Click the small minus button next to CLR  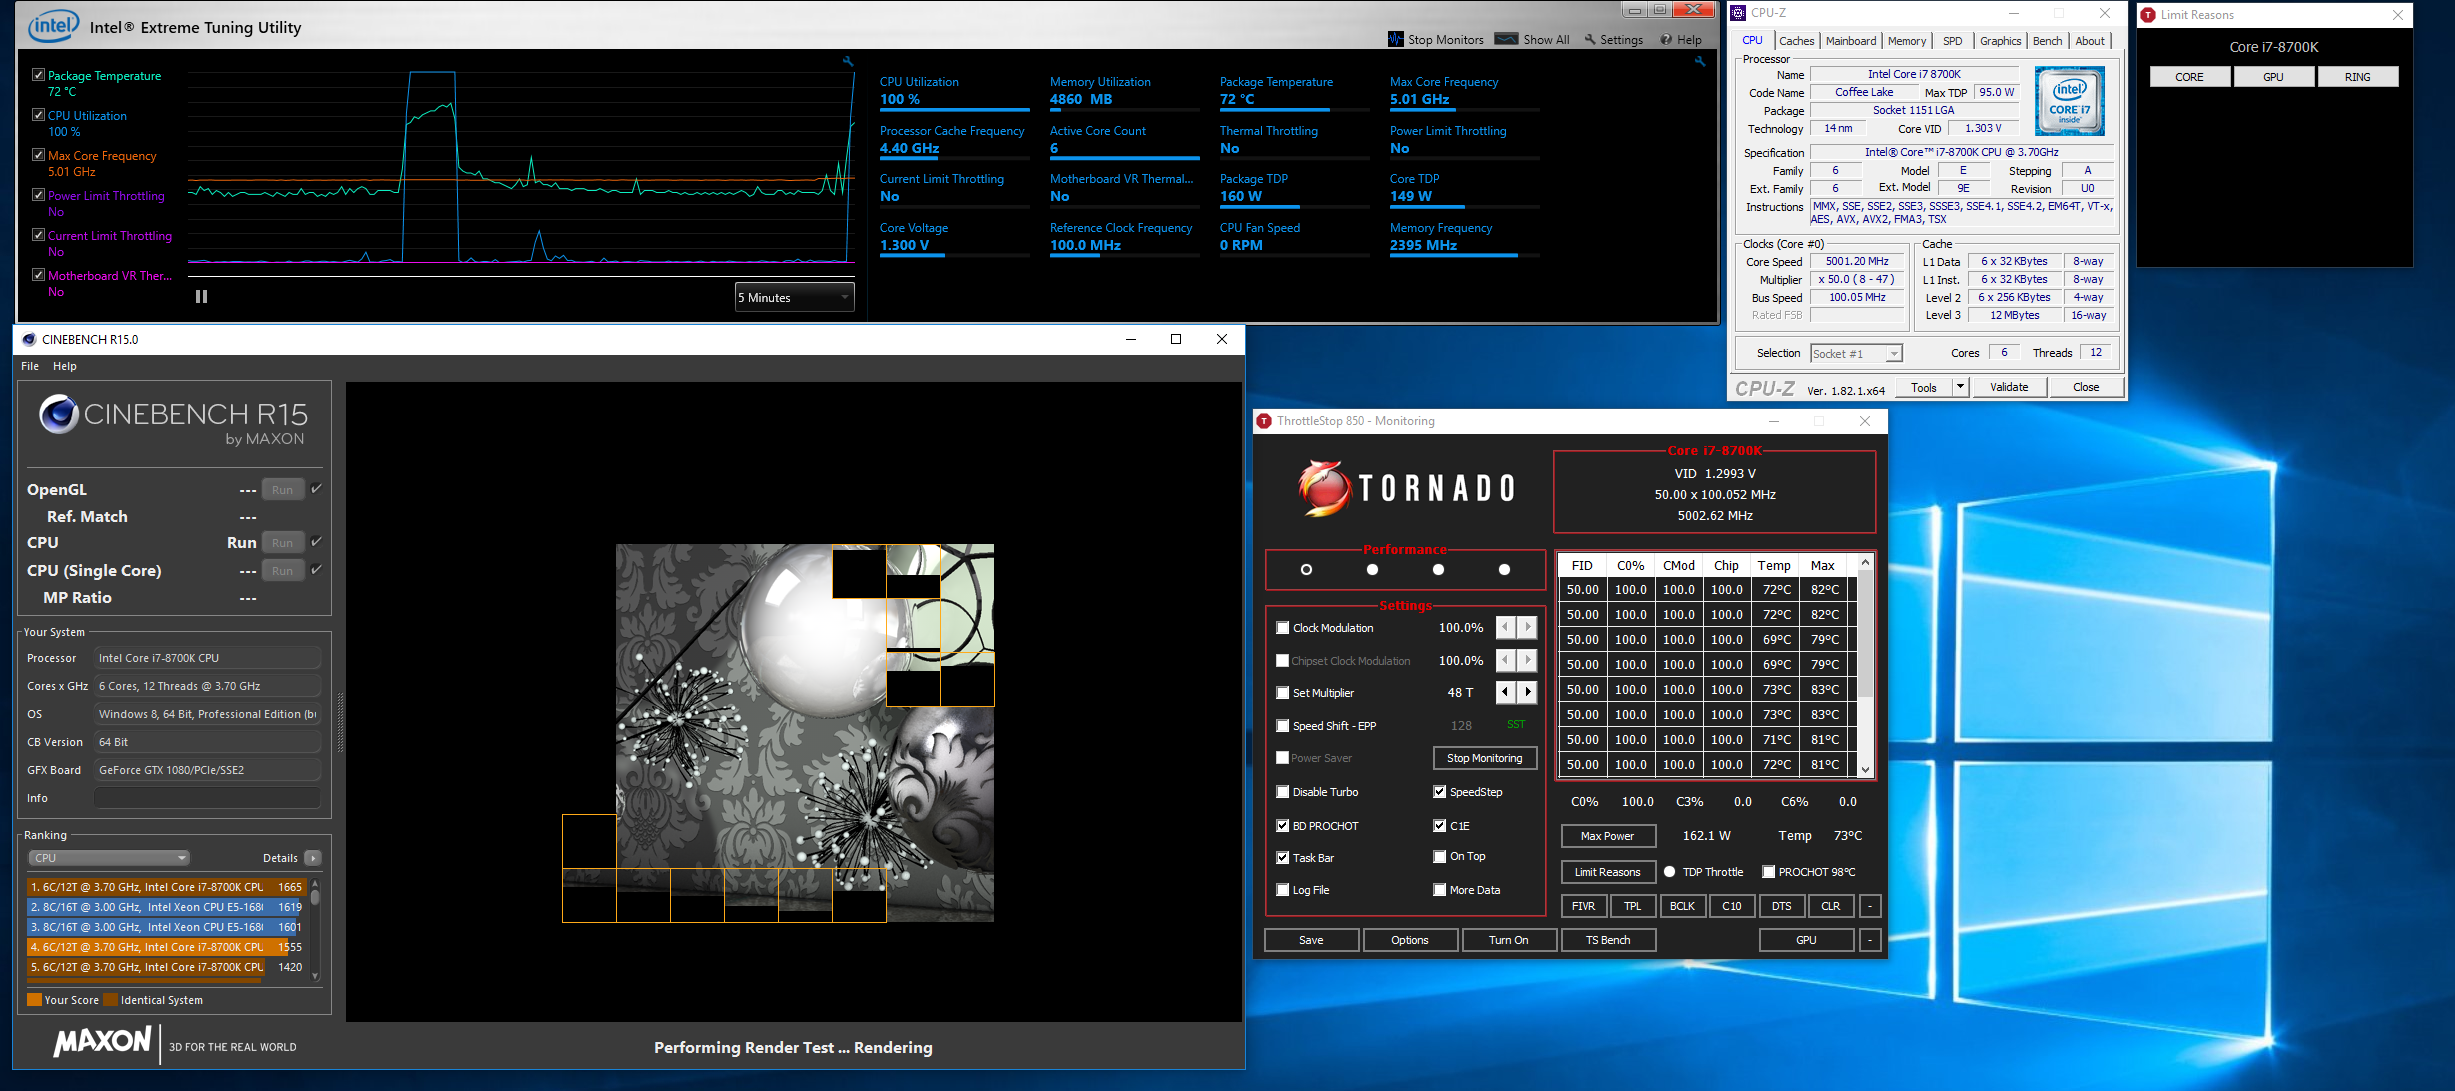click(1870, 906)
